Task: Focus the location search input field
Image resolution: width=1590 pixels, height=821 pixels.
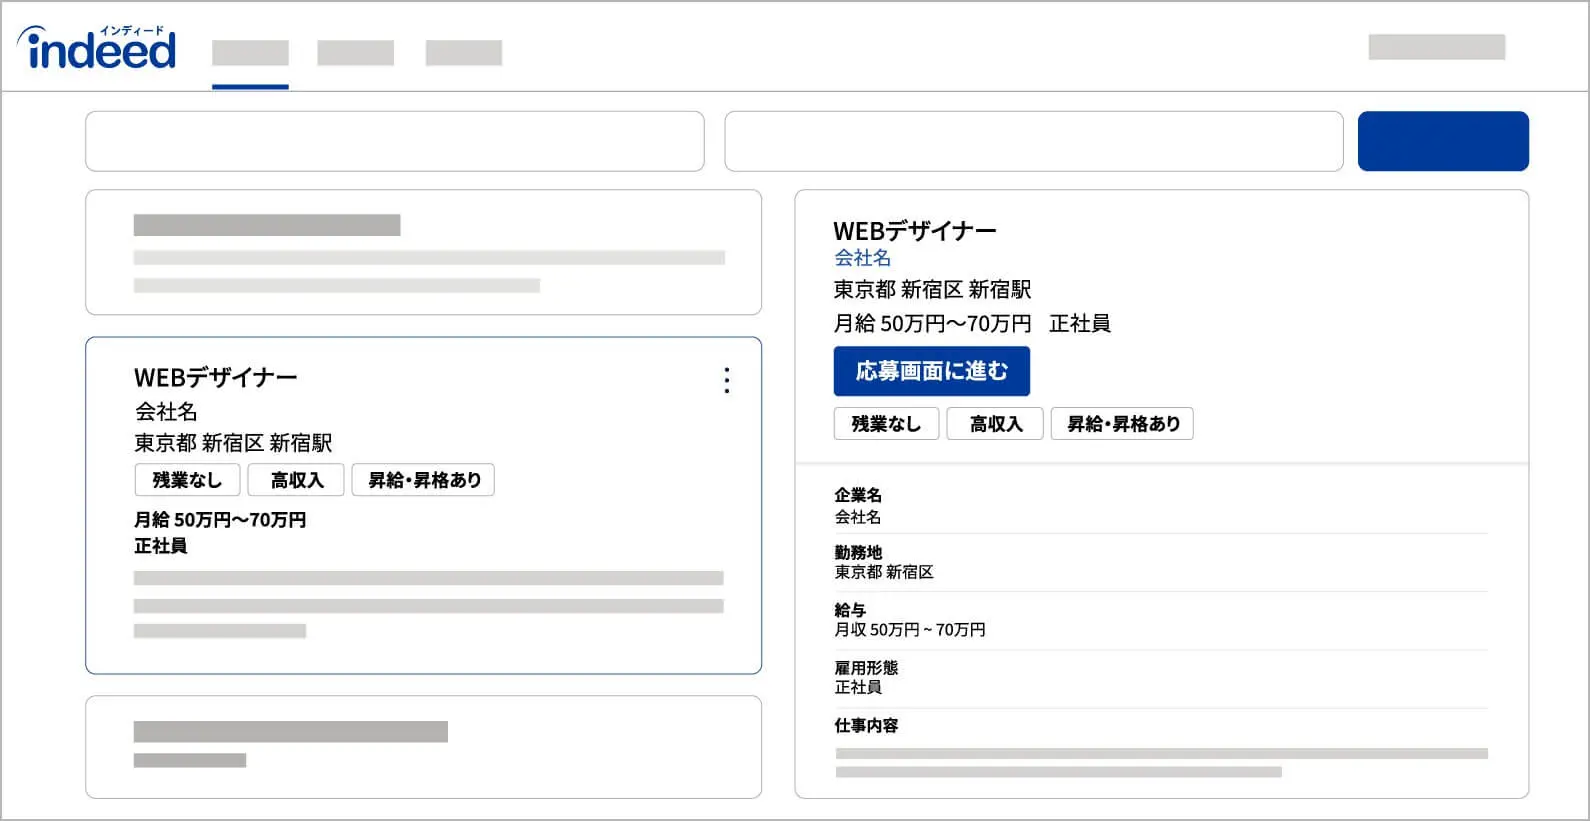Action: point(1034,141)
